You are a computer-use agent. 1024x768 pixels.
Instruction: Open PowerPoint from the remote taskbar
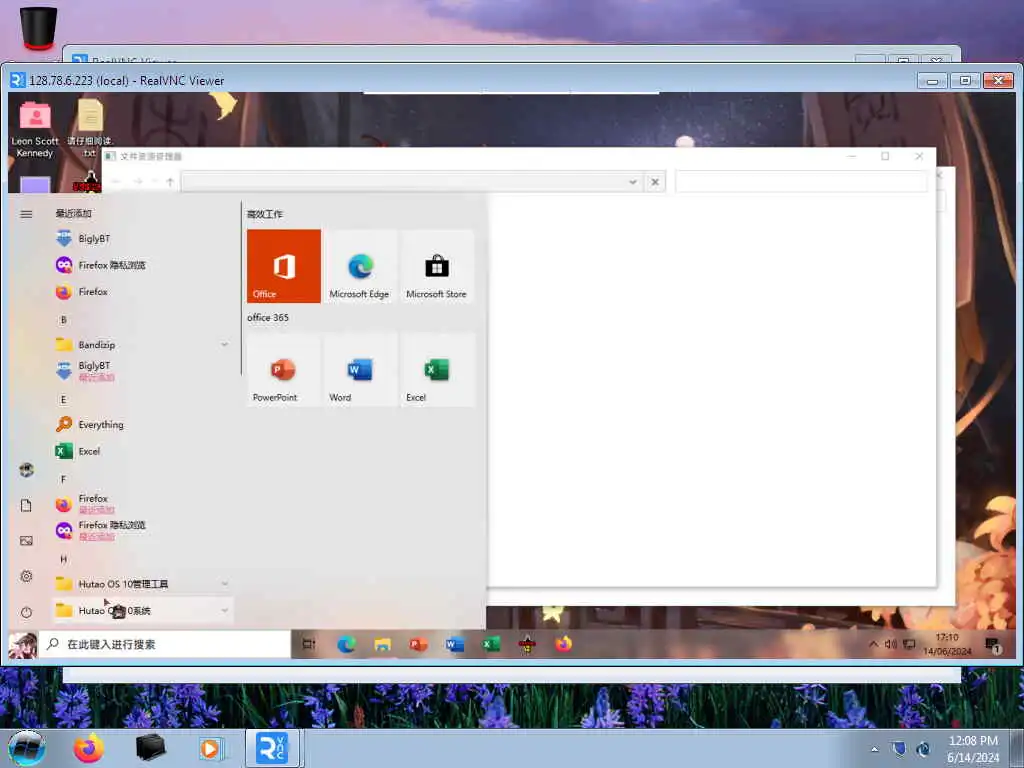418,645
